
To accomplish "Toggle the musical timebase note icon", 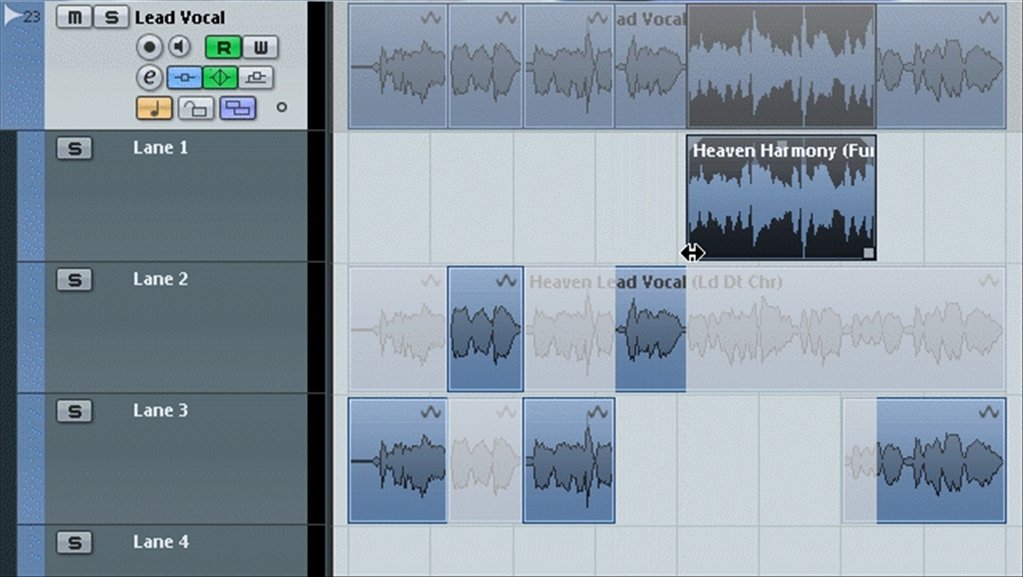I will (155, 108).
